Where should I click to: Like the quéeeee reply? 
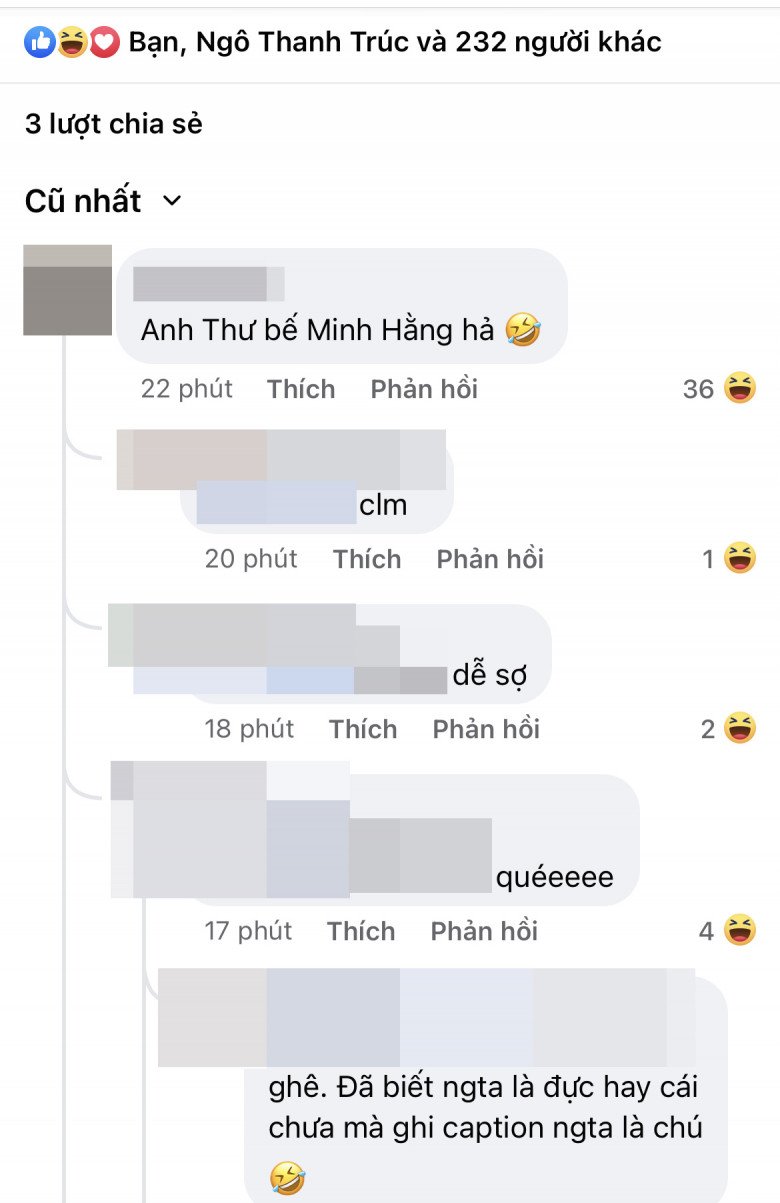point(361,932)
